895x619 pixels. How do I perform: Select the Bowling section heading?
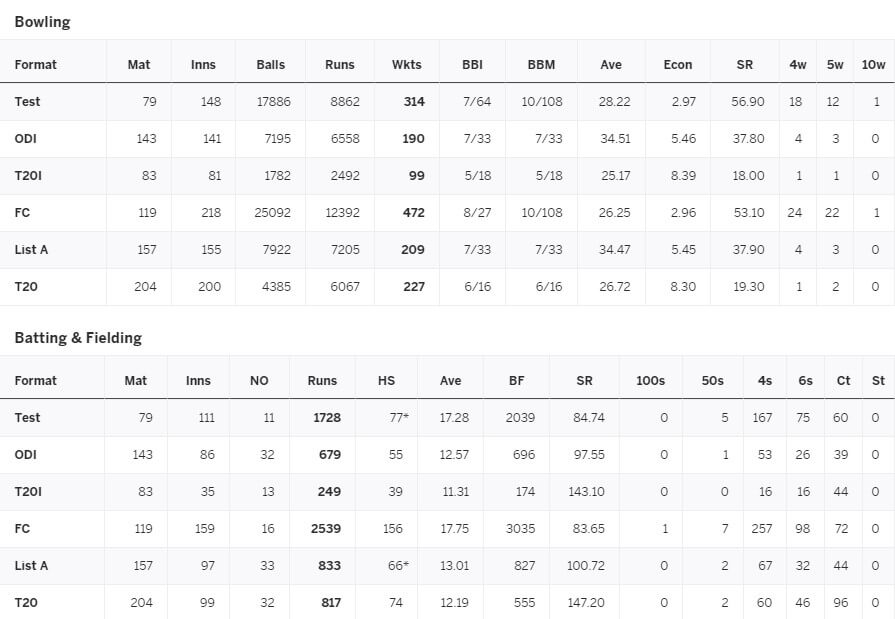42,21
